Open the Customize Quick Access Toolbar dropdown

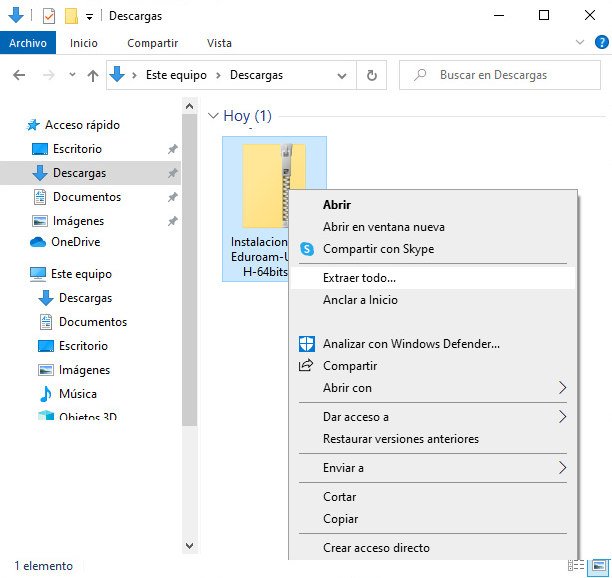[89, 17]
